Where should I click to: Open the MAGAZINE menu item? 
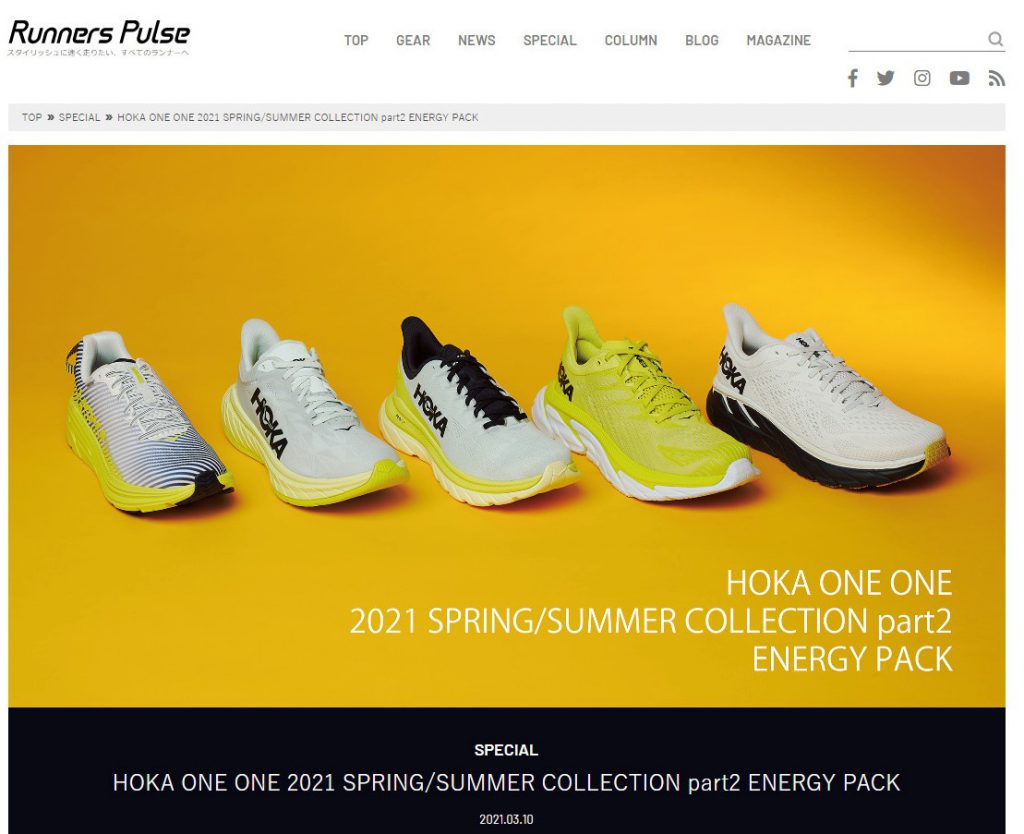778,40
